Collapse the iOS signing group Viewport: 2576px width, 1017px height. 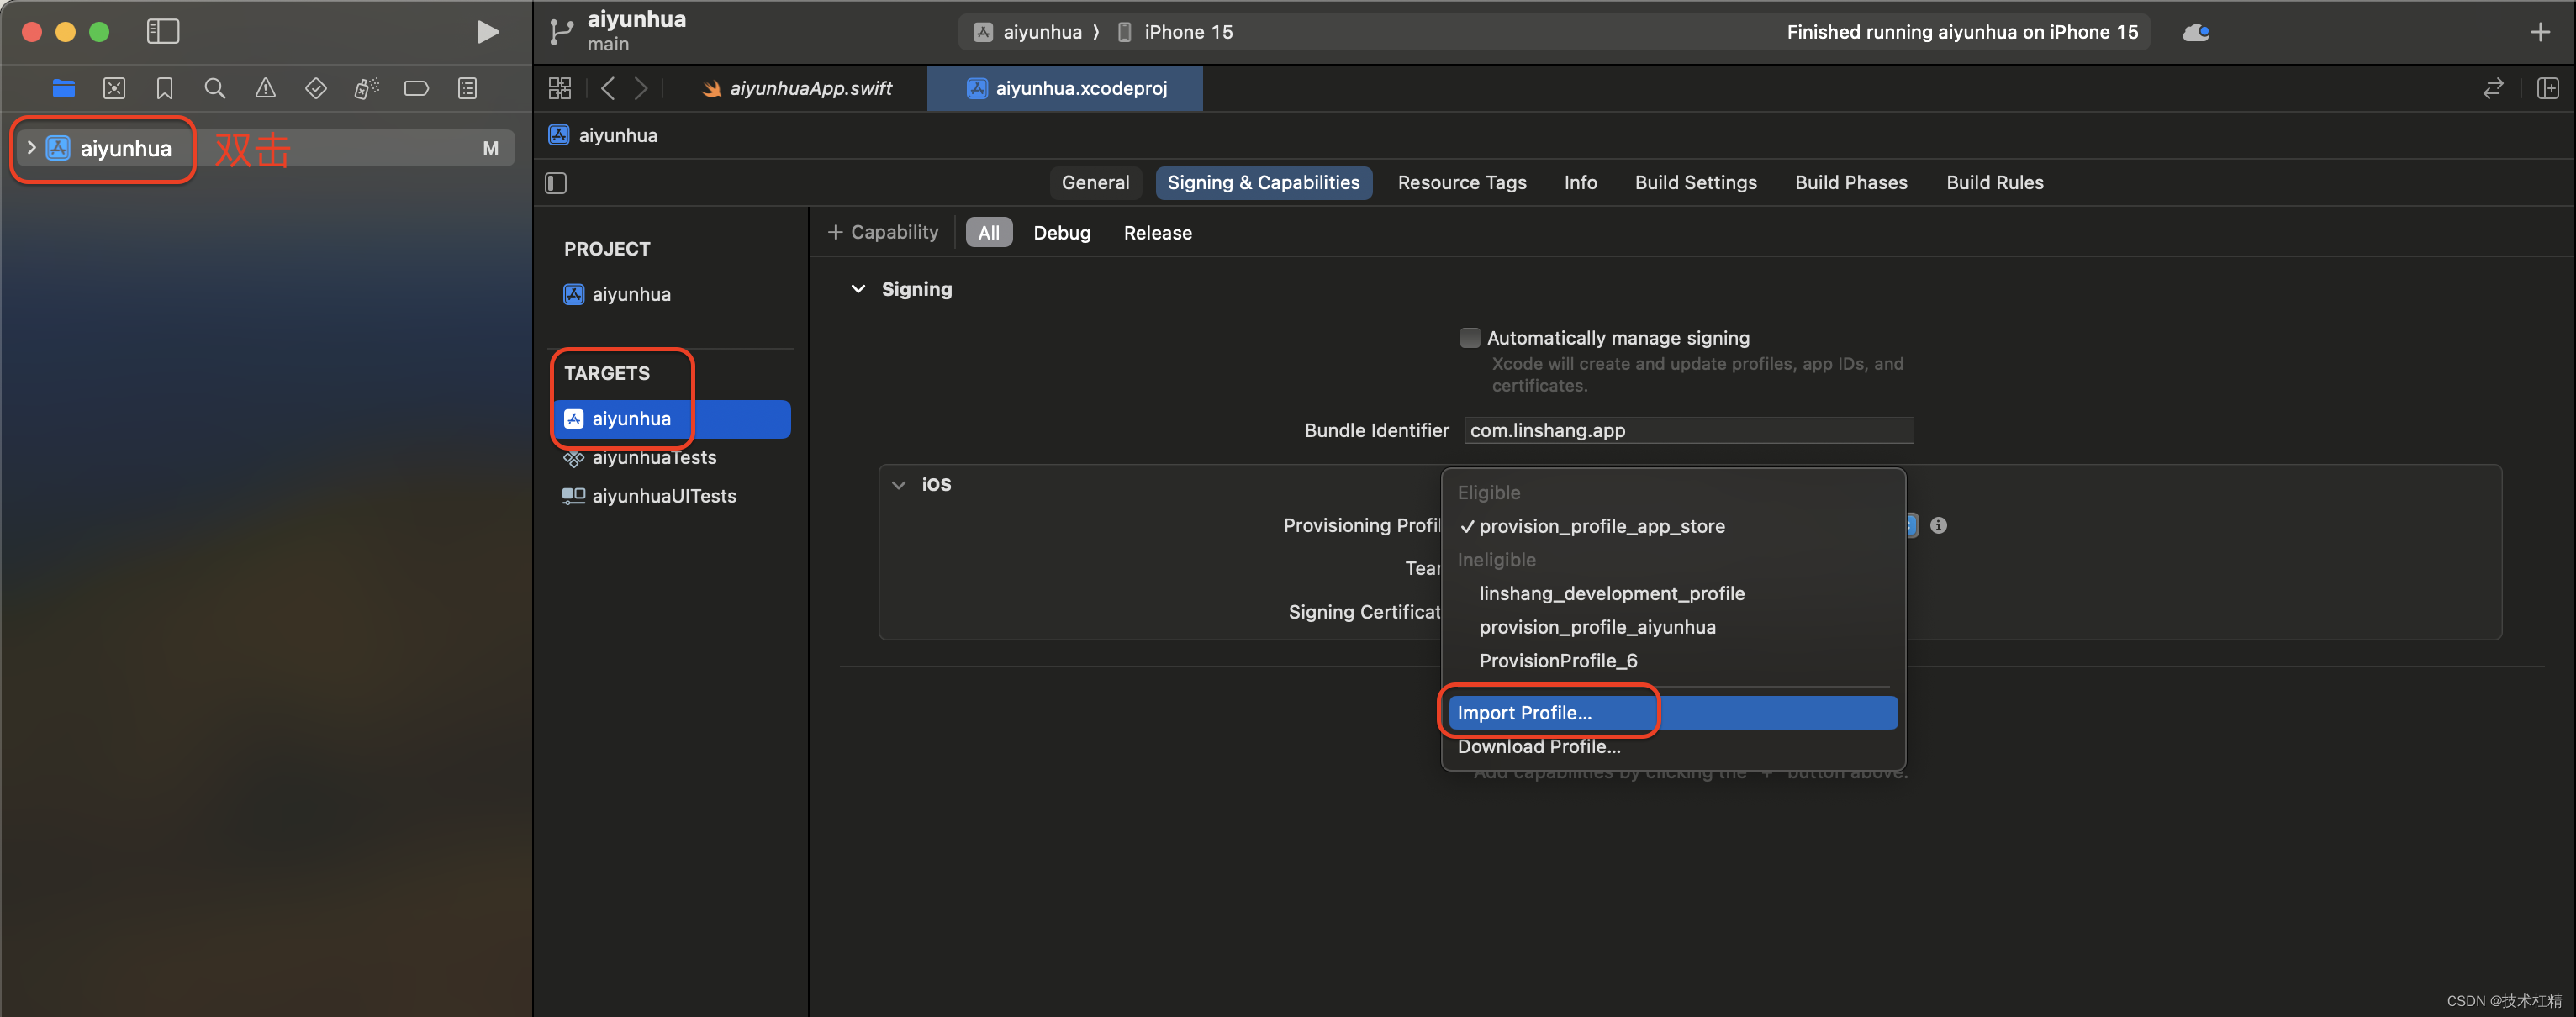pos(899,485)
